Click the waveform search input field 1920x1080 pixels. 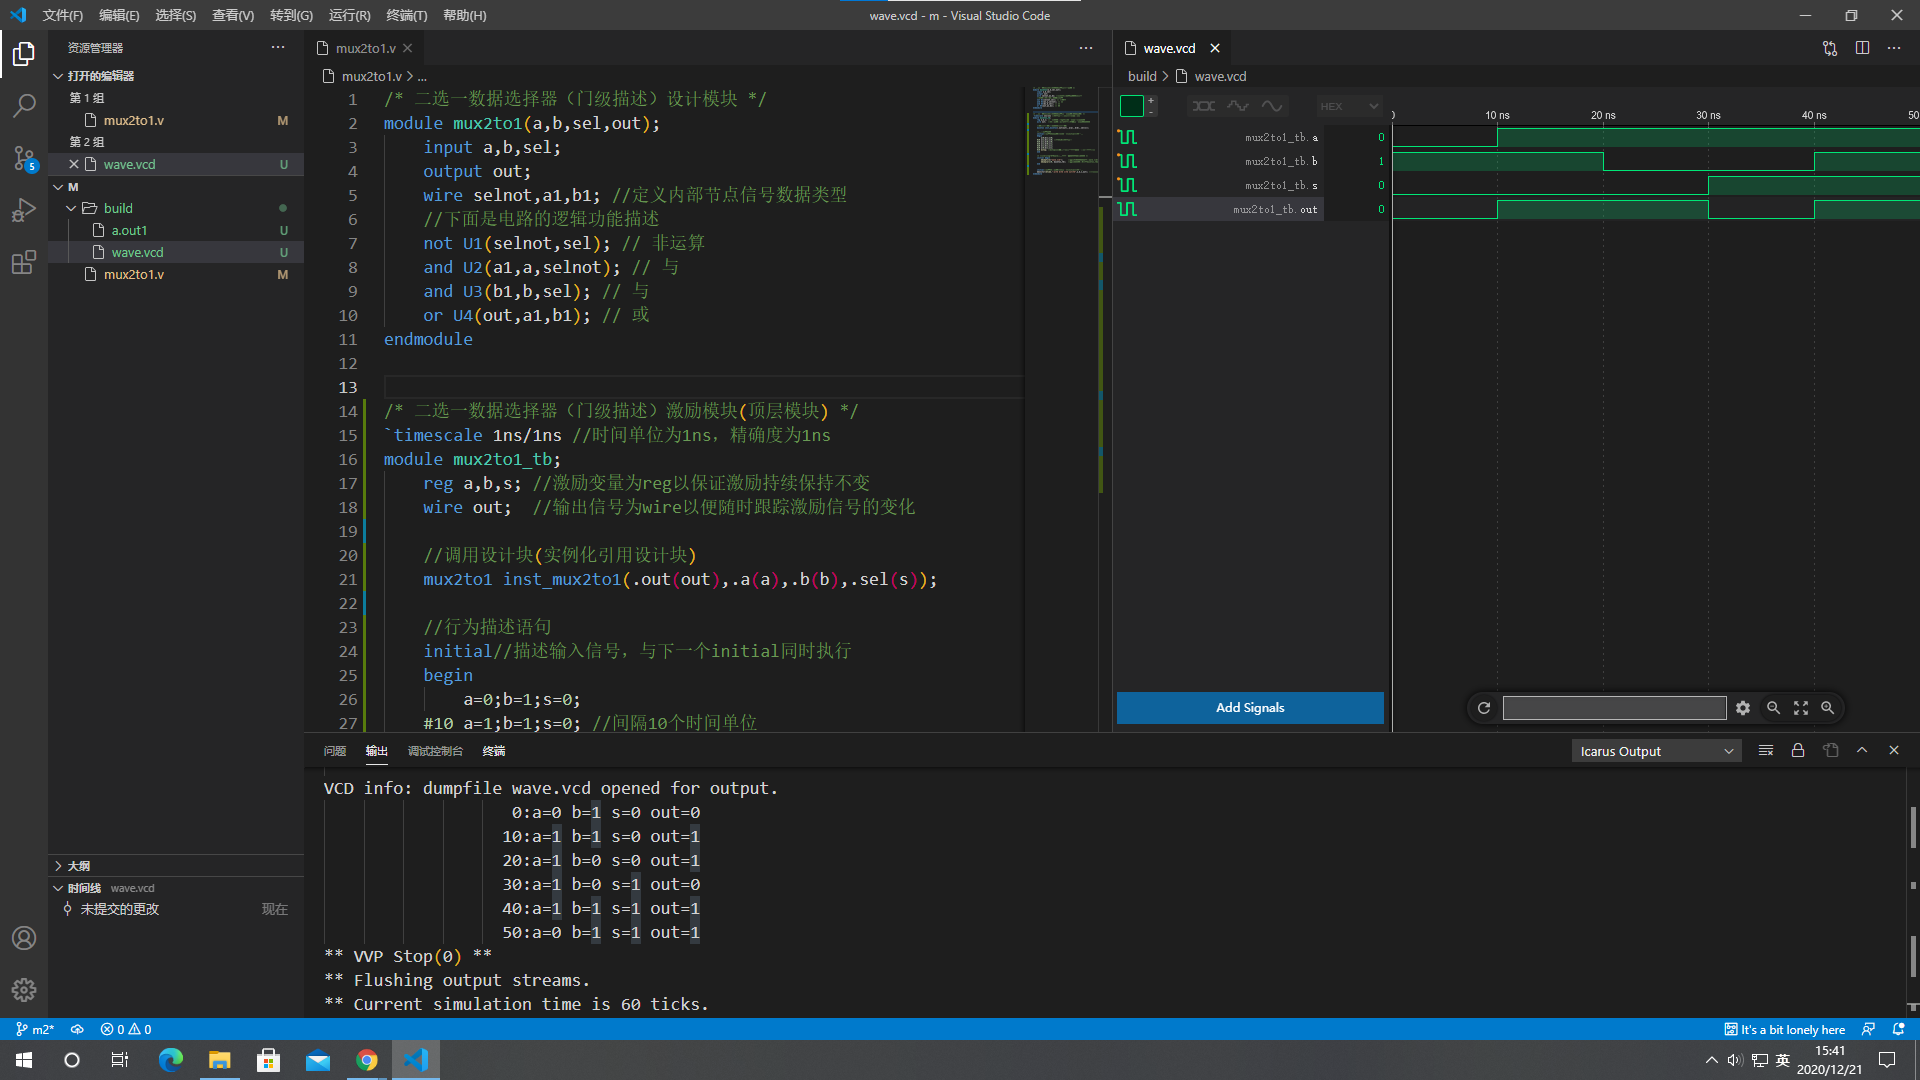coord(1614,707)
